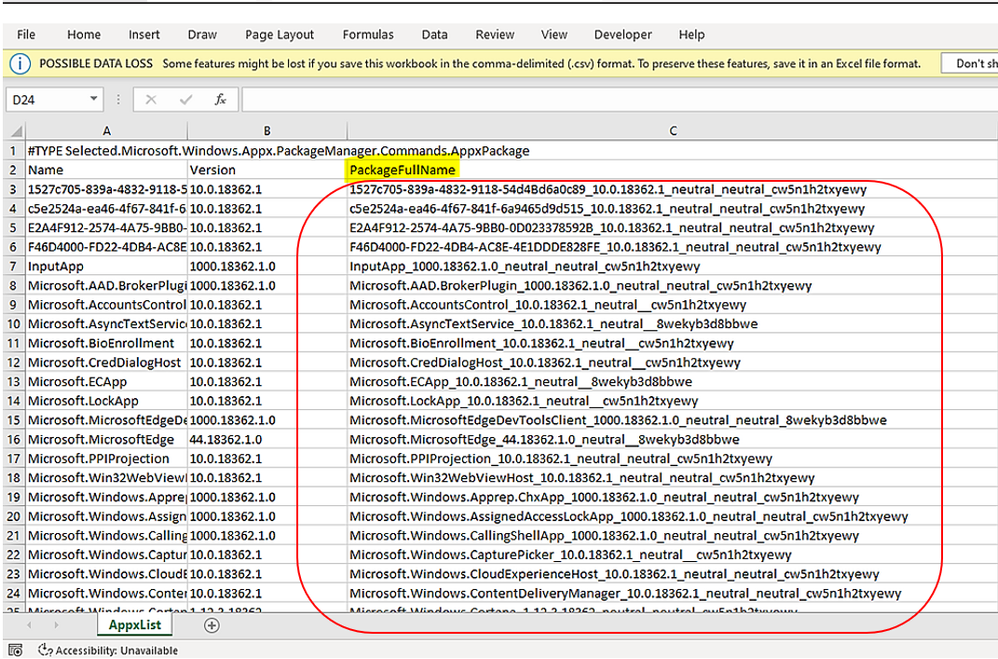The width and height of the screenshot is (998, 659).
Task: Select column B header
Action: click(267, 131)
